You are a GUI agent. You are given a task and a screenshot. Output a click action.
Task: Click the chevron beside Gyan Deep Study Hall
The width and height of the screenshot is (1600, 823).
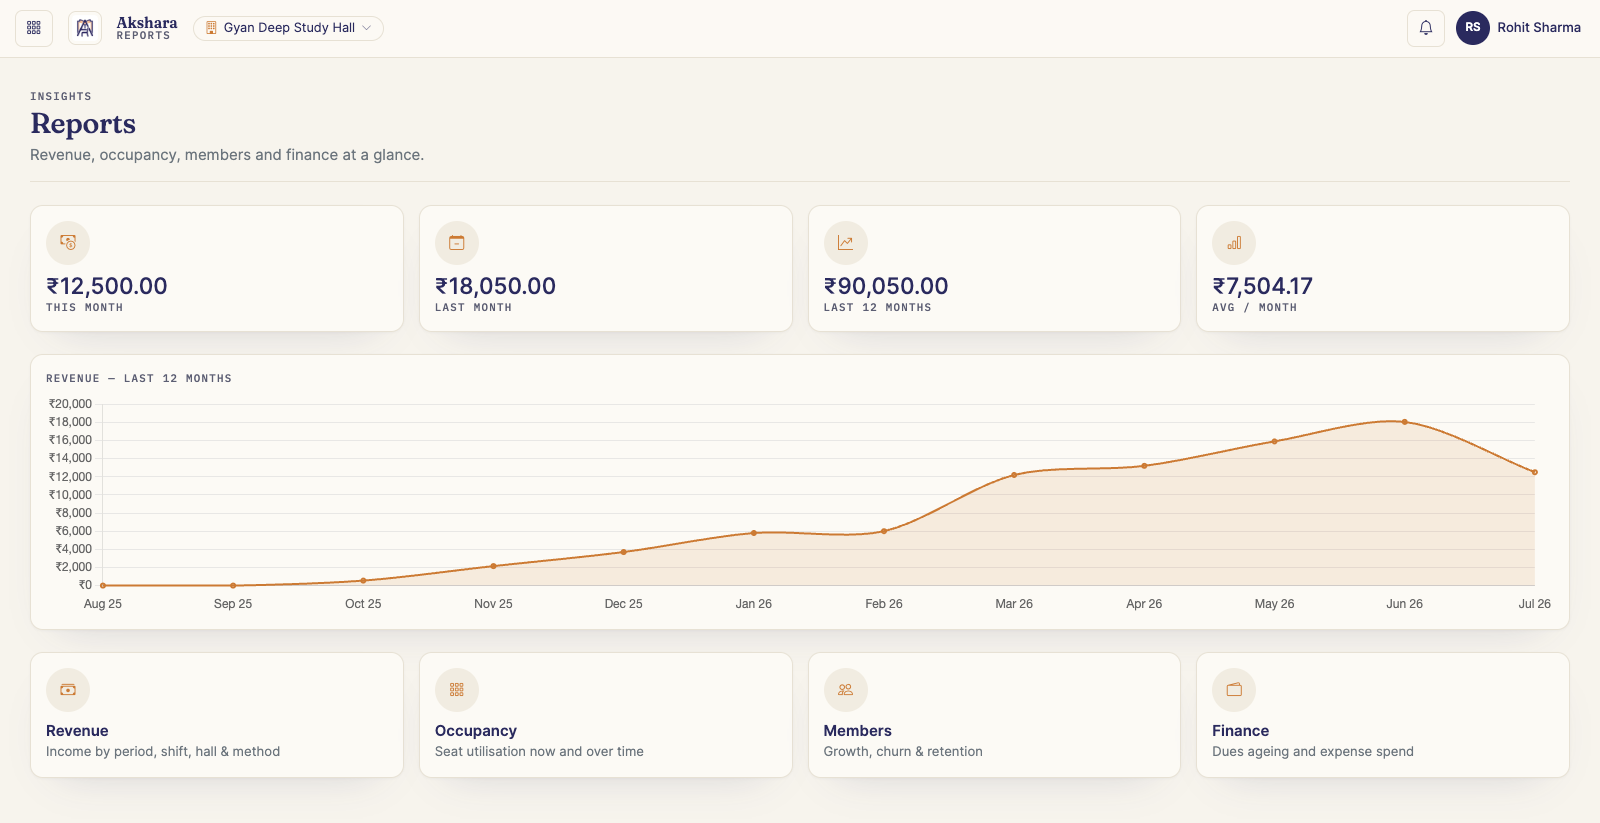[x=367, y=28]
